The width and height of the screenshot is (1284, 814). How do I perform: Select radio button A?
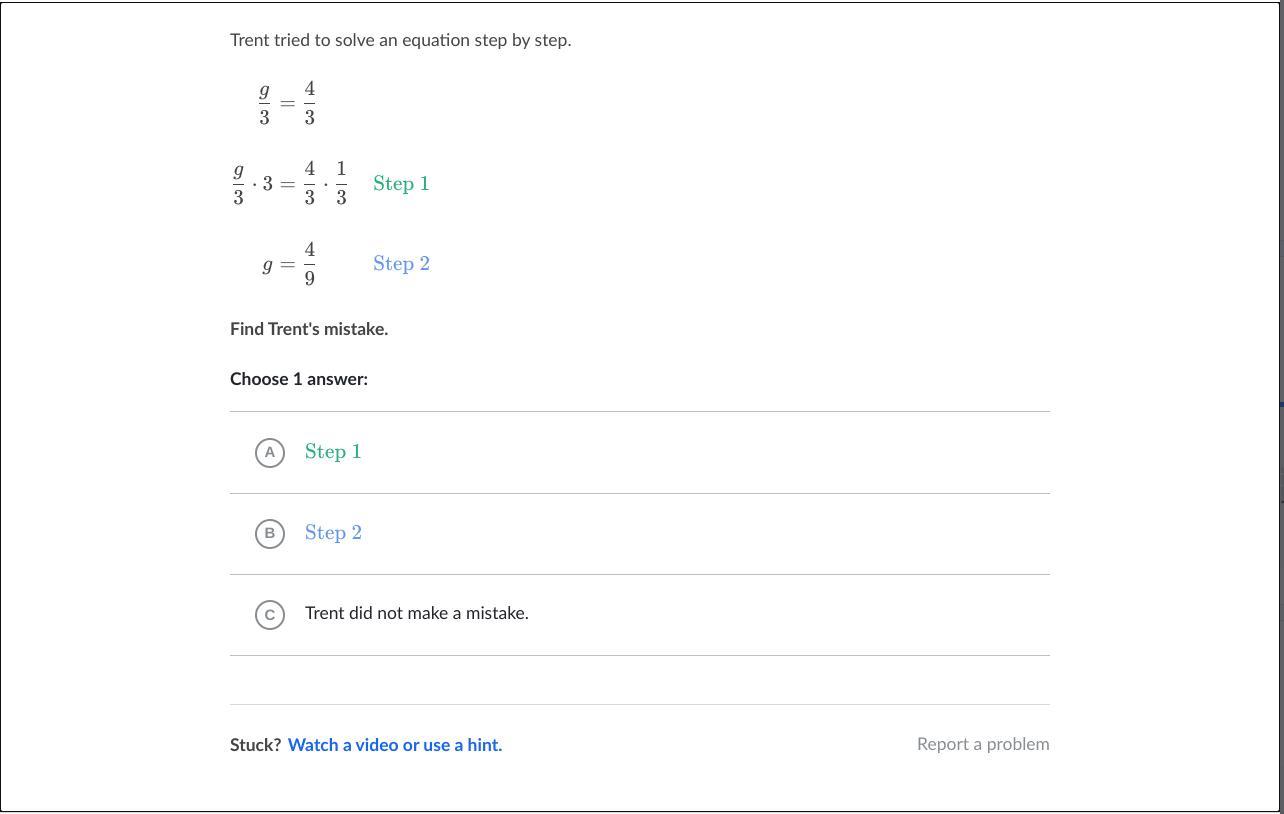(x=270, y=452)
